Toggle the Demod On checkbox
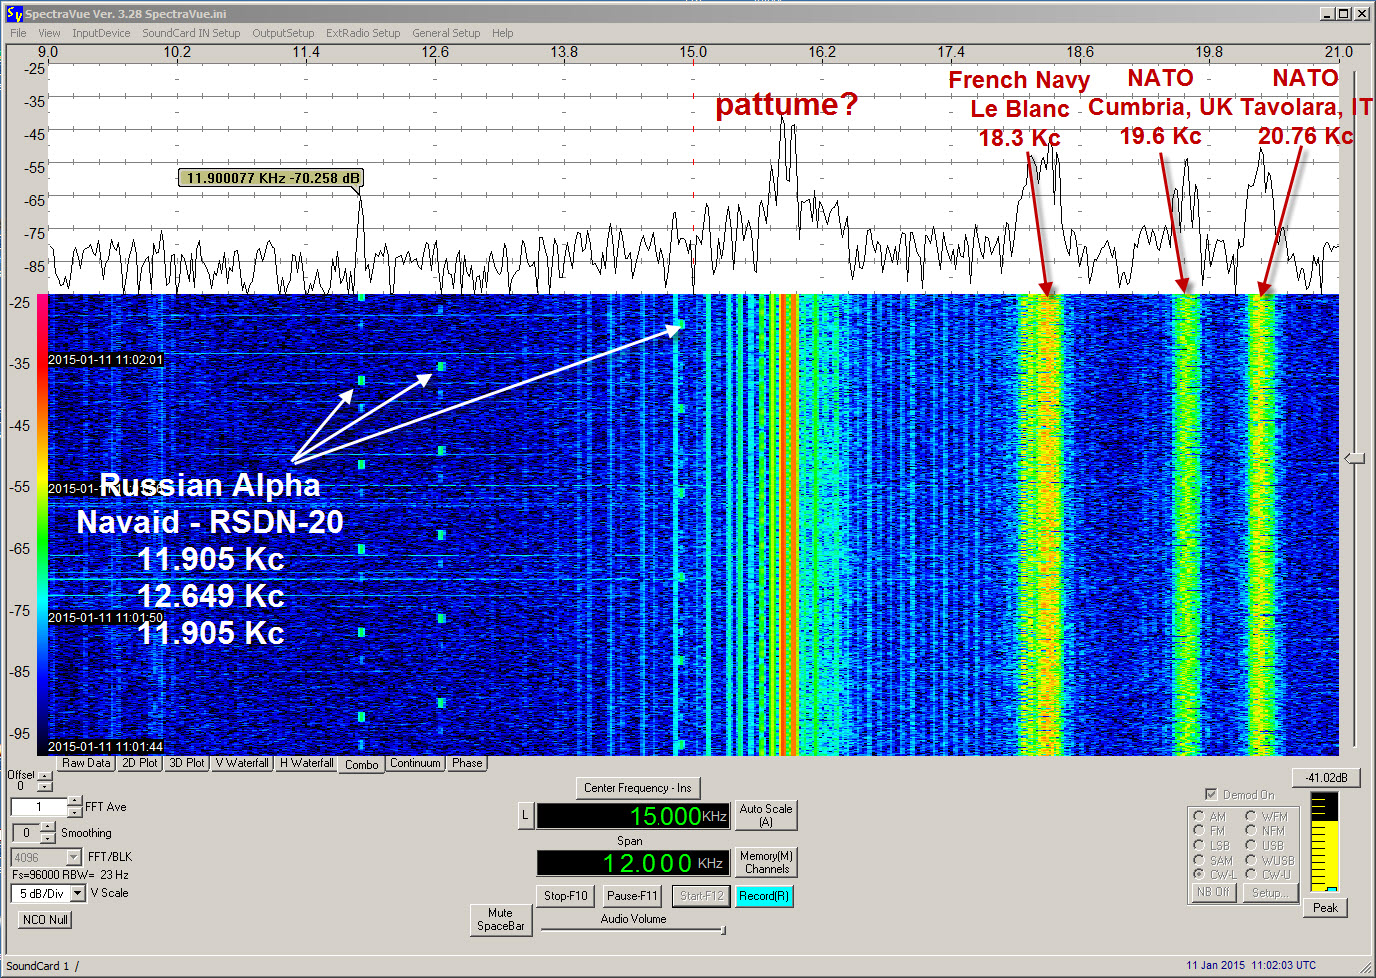Image resolution: width=1376 pixels, height=978 pixels. (1211, 794)
